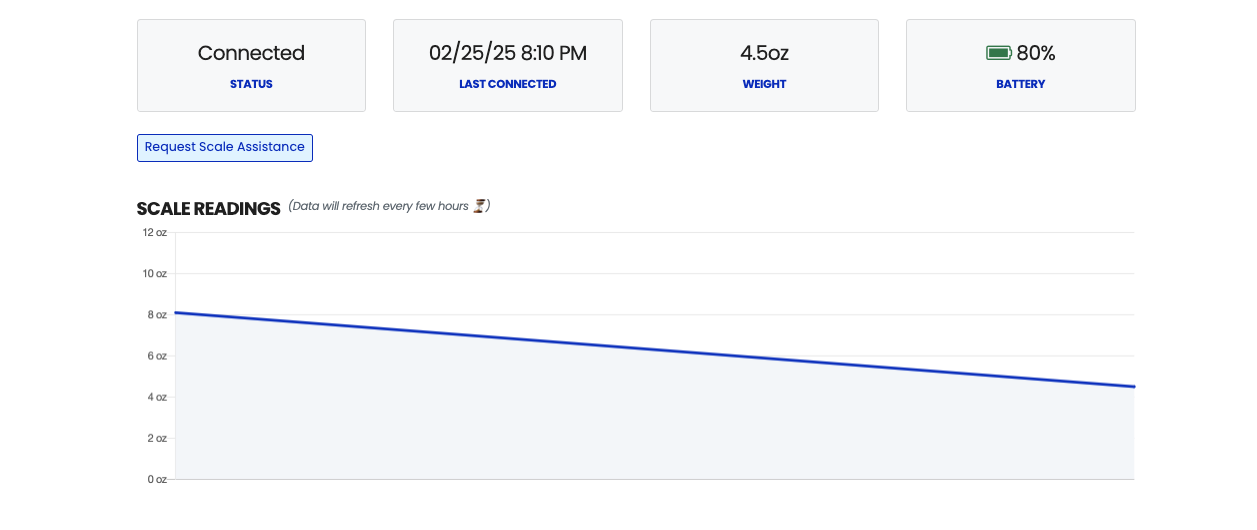Click the green battery icon
This screenshot has height=530, width=1257.
coord(999,53)
